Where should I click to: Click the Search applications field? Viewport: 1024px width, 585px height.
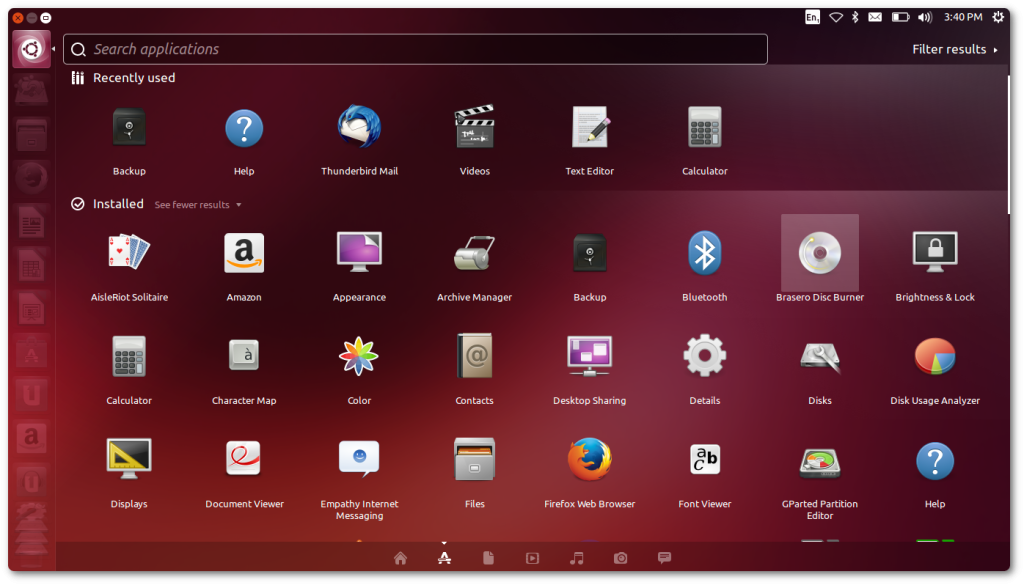click(415, 50)
